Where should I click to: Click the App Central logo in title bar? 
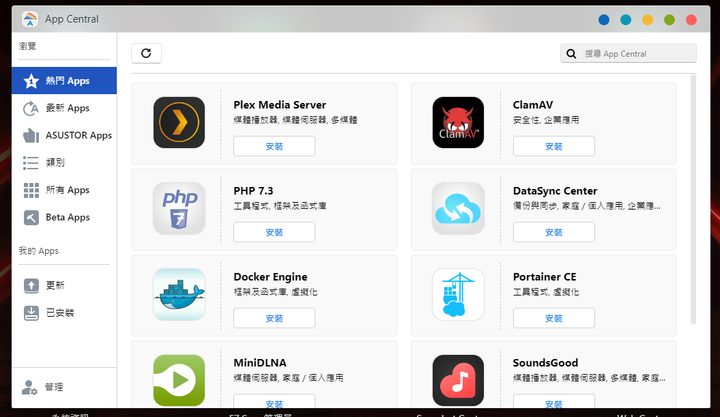30,19
